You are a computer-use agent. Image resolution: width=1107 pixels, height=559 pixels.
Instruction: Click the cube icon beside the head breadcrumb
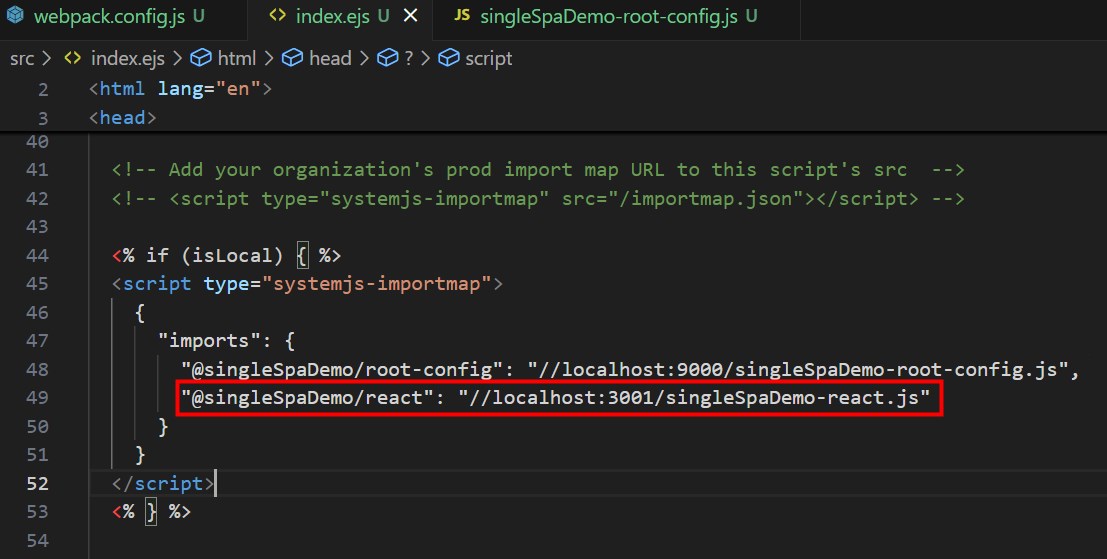click(292, 58)
